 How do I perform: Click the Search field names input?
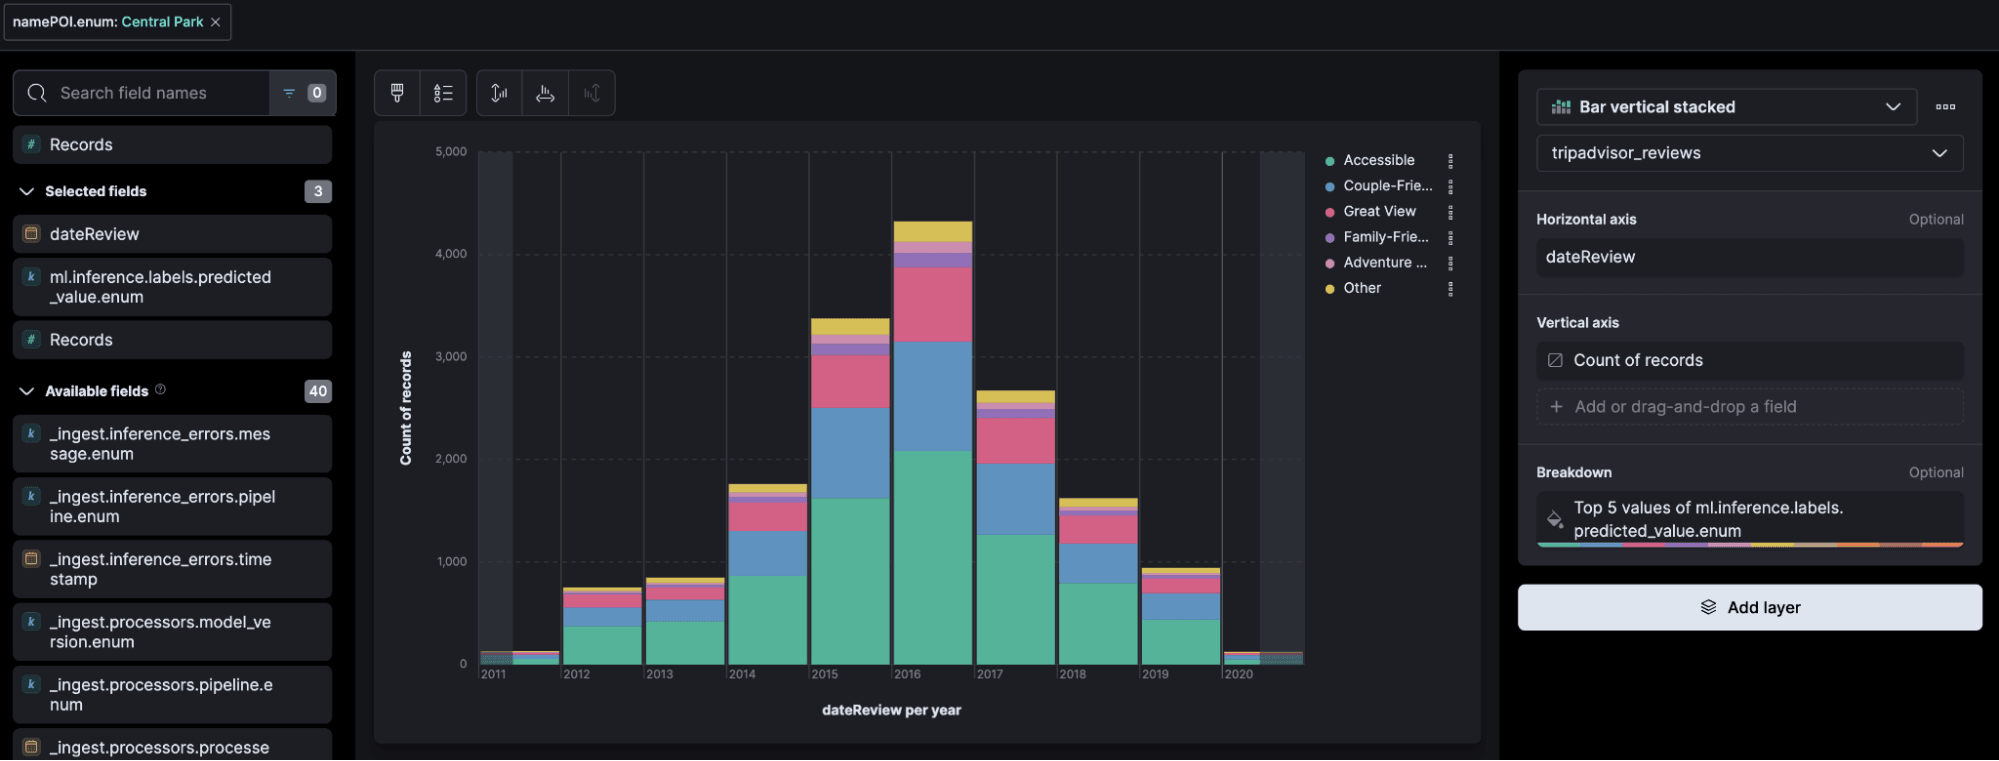tap(142, 93)
